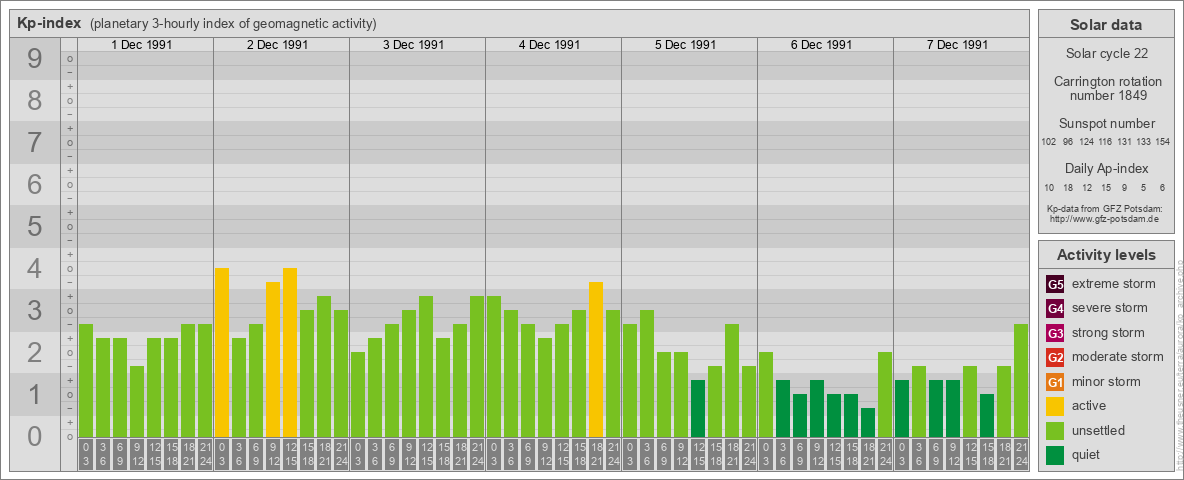The width and height of the screenshot is (1184, 480).
Task: Click the 'Sunspot number' label
Action: click(x=1106, y=124)
